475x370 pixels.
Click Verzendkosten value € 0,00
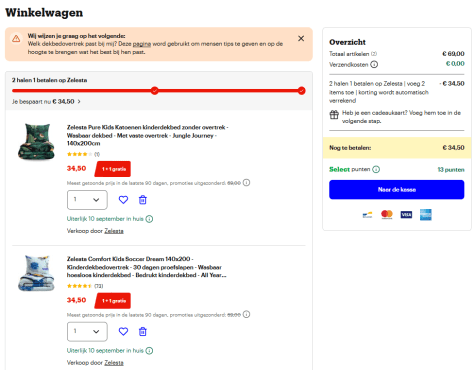[455, 64]
